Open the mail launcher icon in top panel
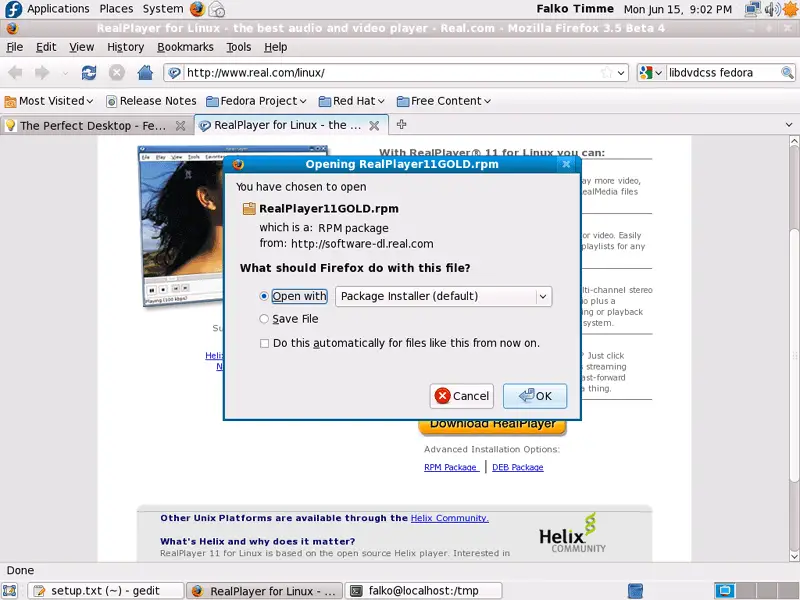Screen dimensions: 800x600 (217, 9)
